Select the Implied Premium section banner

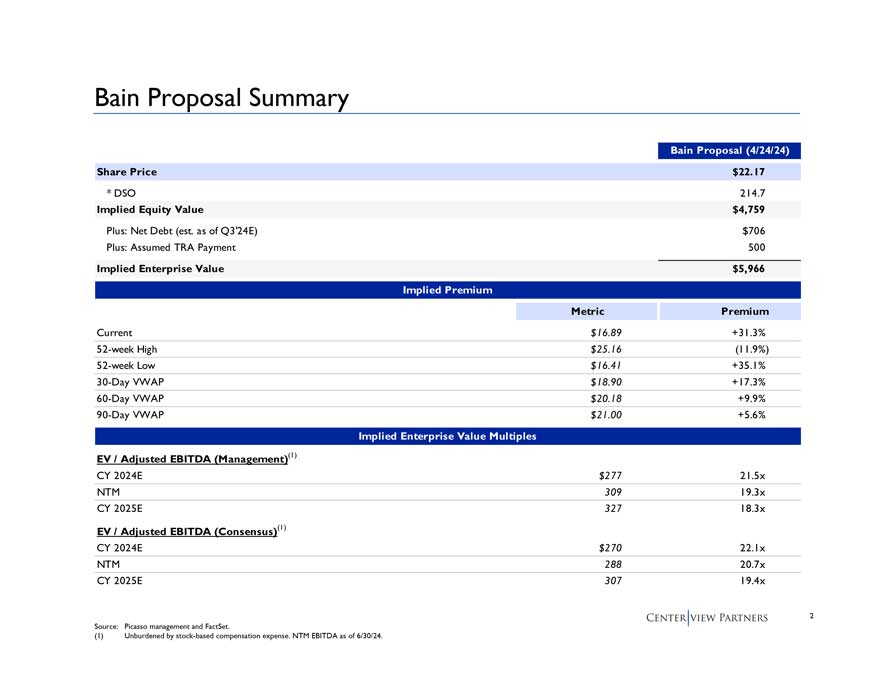[447, 290]
